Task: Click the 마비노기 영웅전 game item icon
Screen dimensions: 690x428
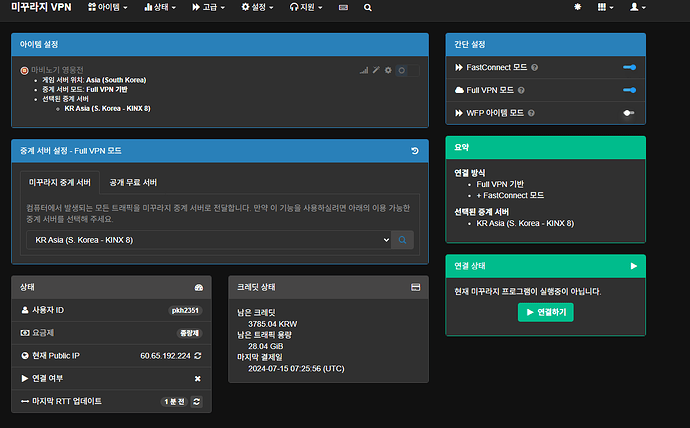Action: [24, 70]
